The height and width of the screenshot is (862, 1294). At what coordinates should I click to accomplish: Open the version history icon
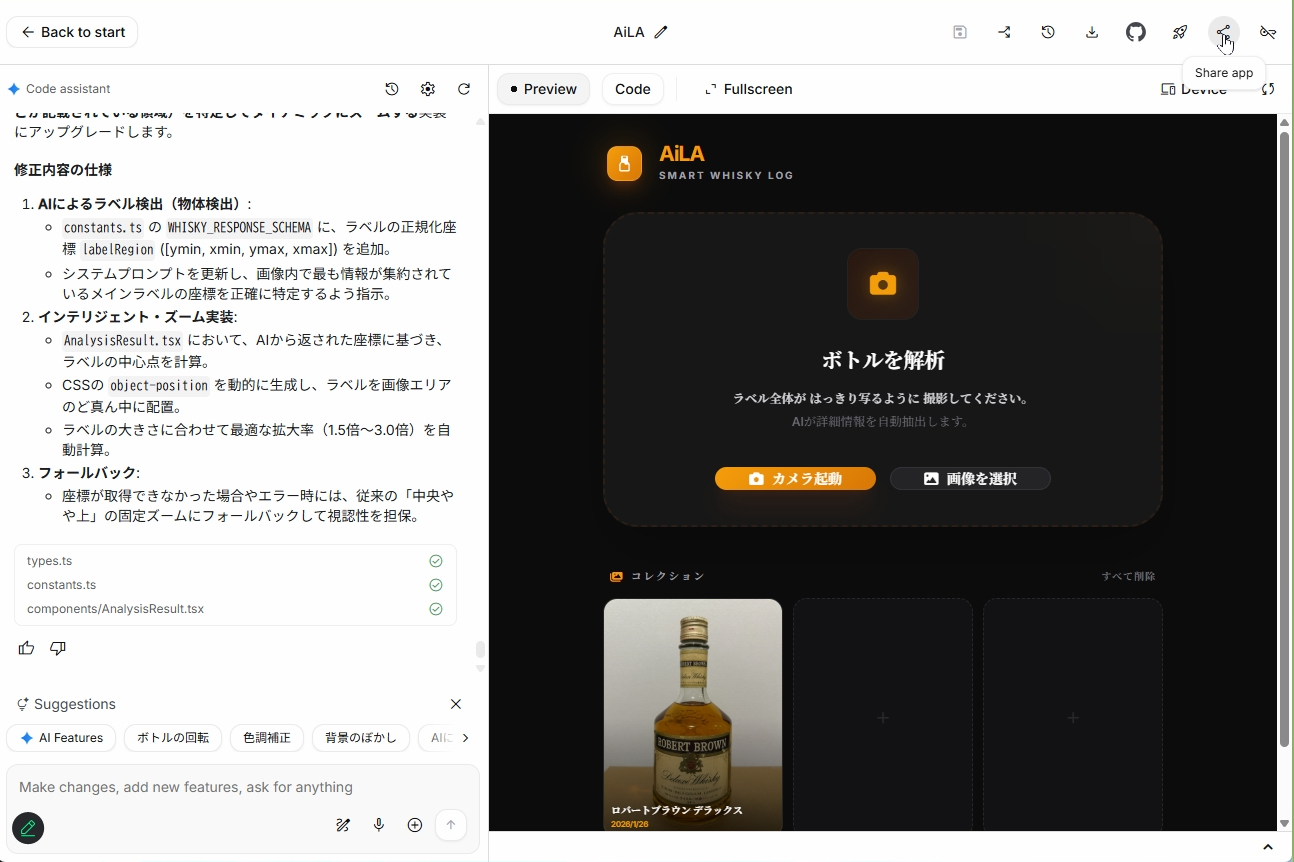(1048, 31)
